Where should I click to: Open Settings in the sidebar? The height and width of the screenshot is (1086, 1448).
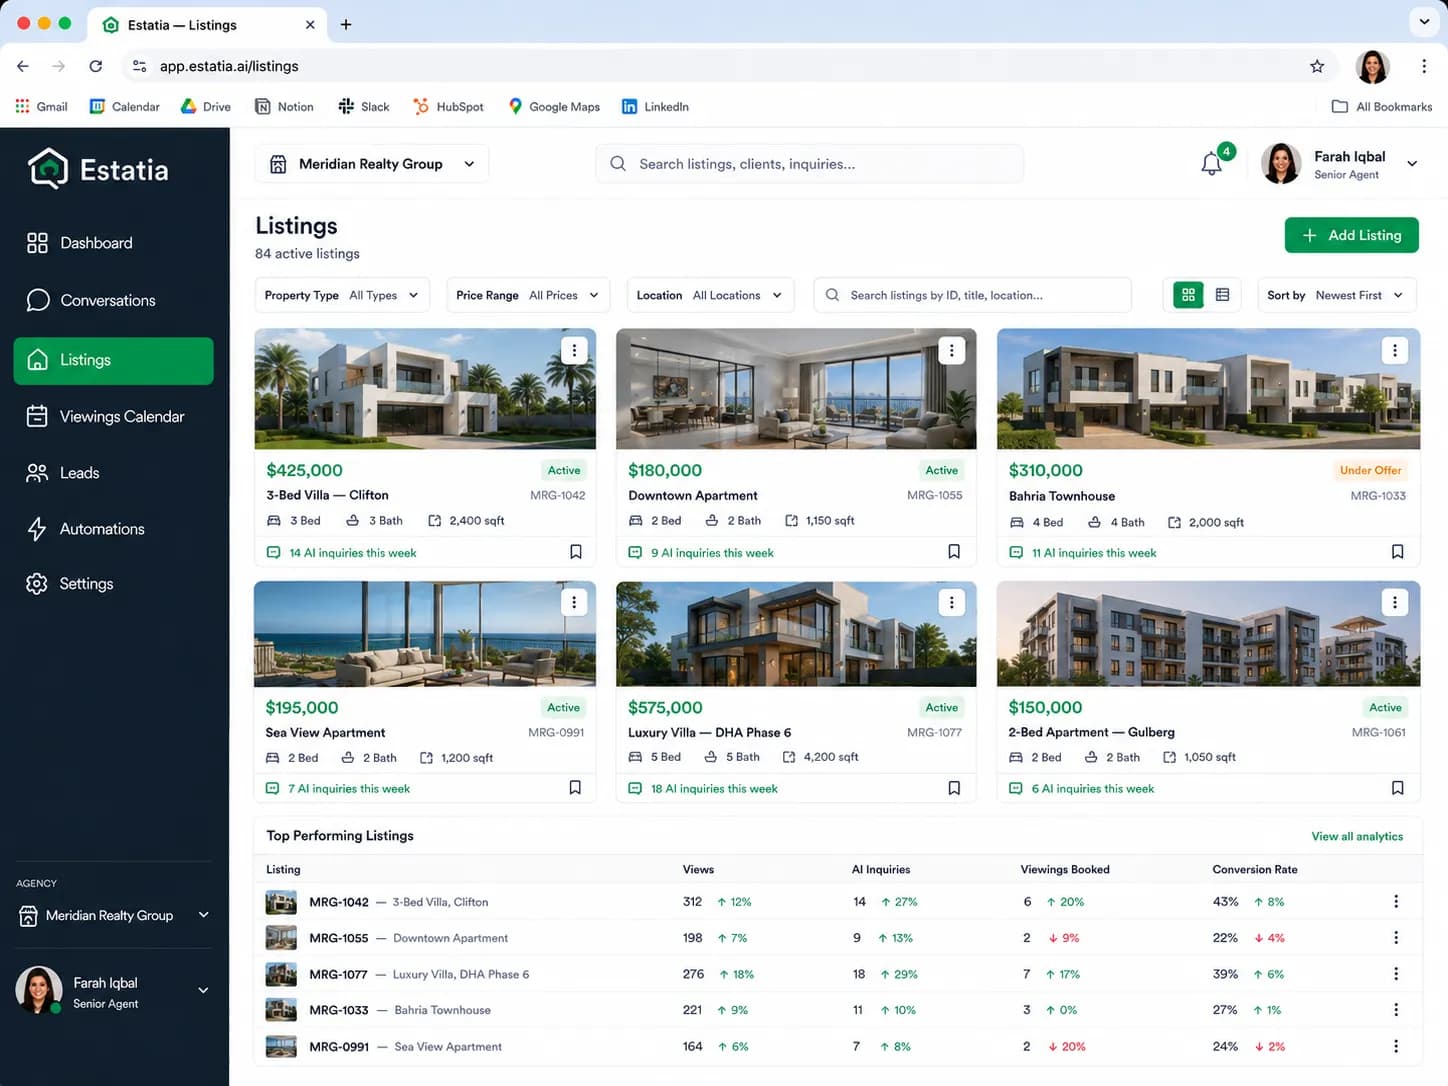[114, 584]
